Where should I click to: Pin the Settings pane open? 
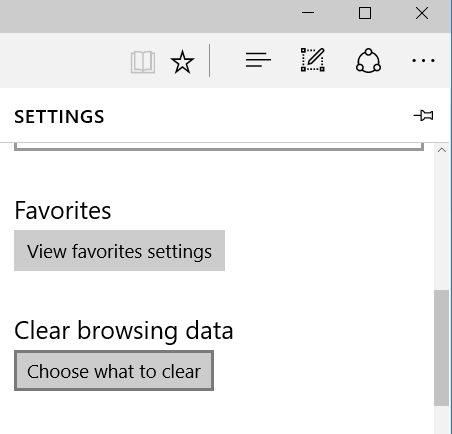coord(423,116)
